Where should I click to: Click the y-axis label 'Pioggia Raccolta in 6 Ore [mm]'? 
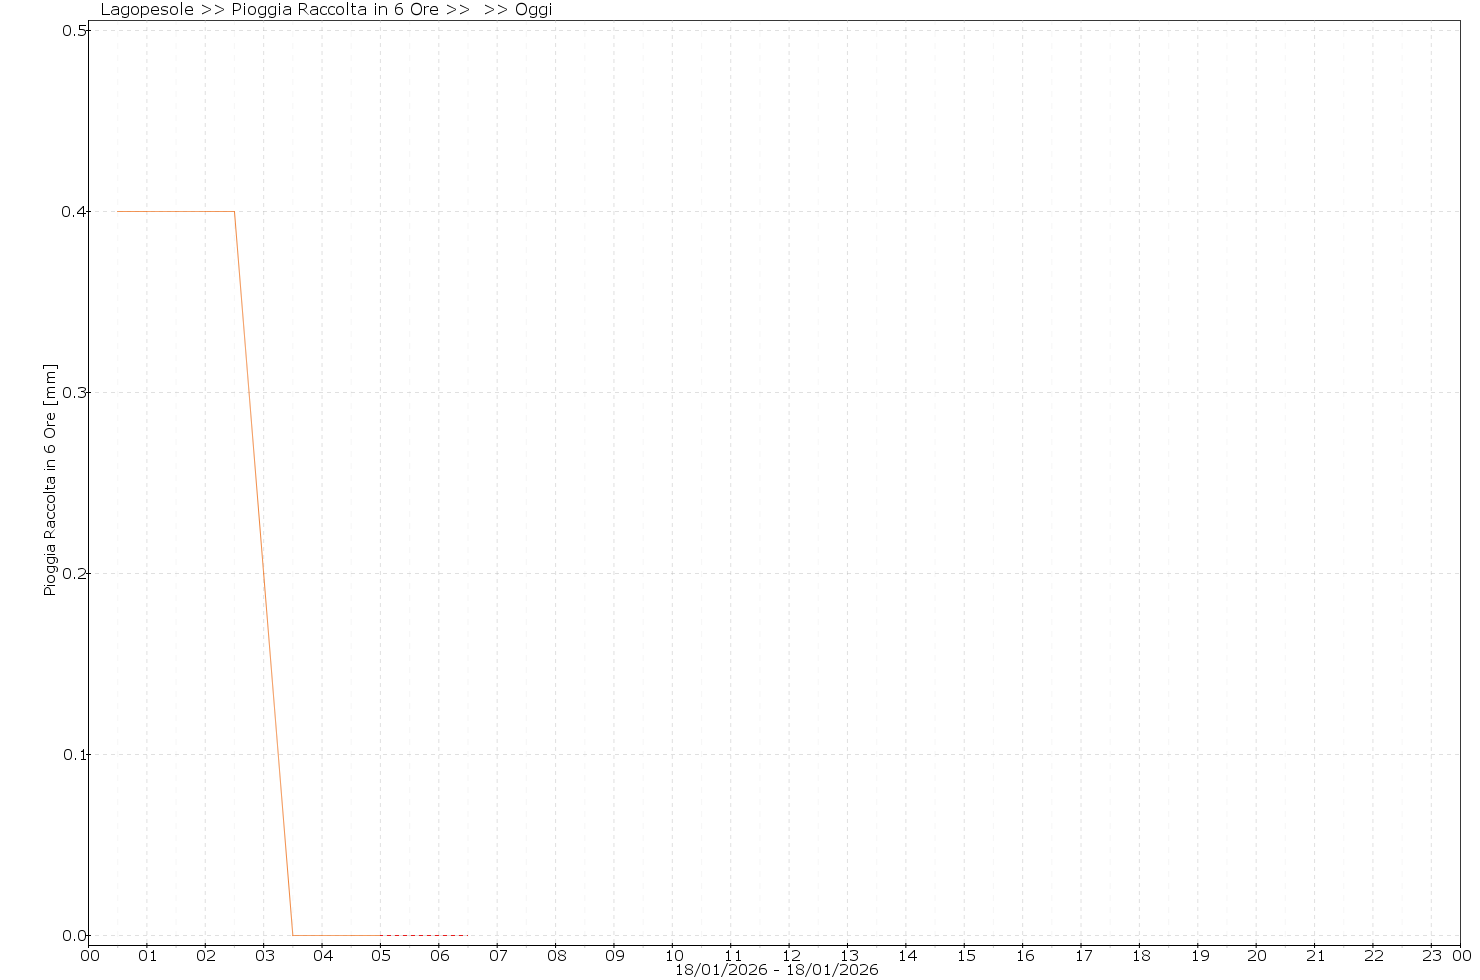50,480
